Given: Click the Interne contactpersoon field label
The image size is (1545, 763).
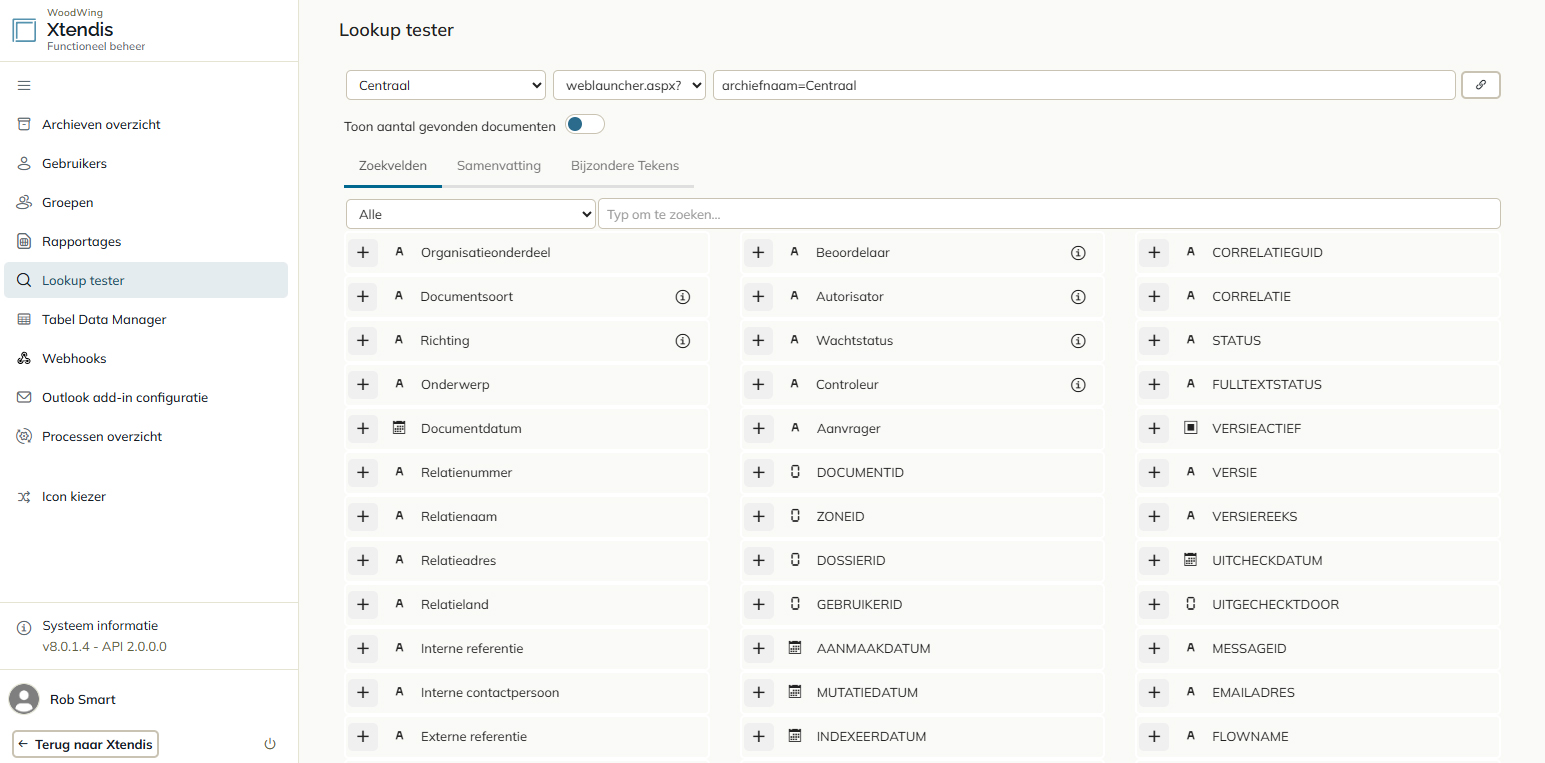Looking at the screenshot, I should pos(490,693).
